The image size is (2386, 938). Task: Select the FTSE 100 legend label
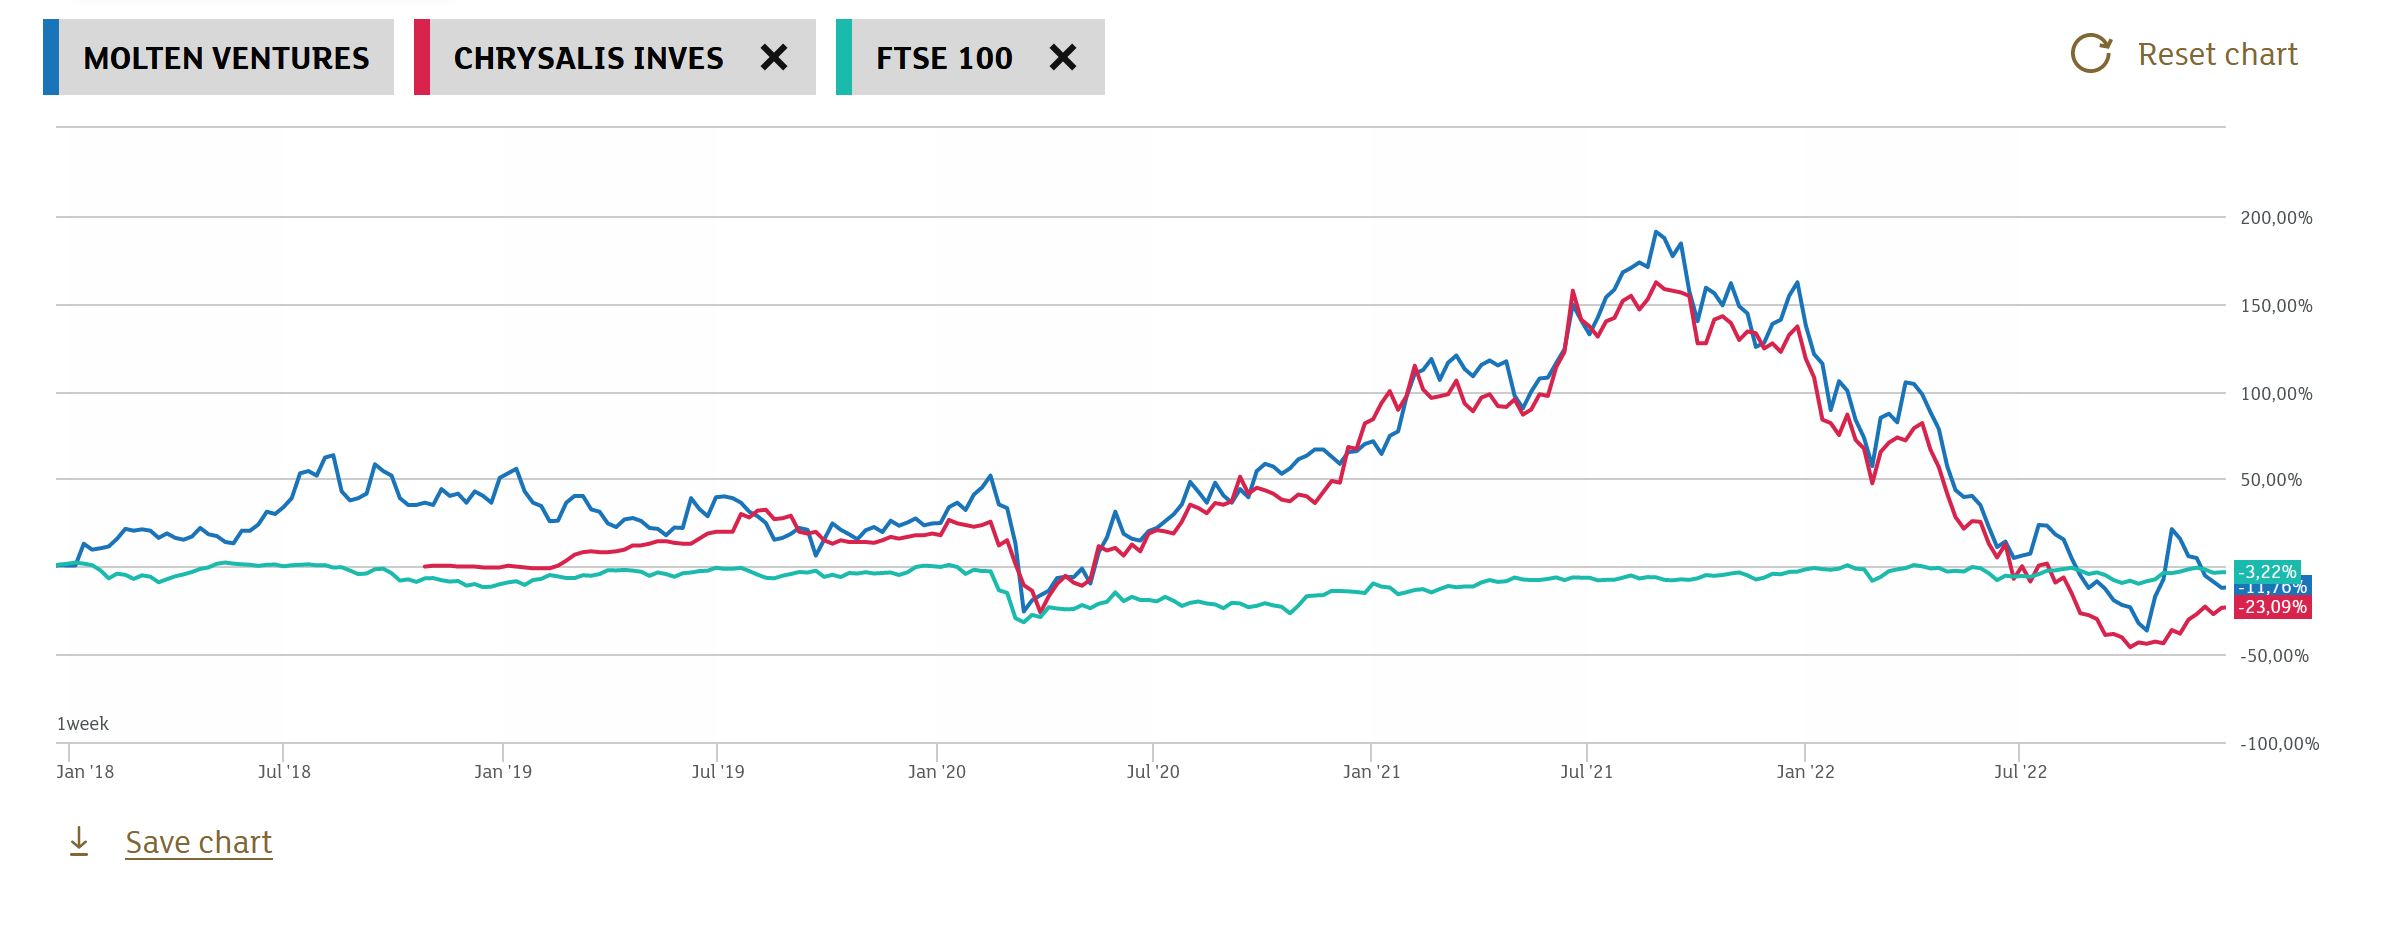(944, 58)
